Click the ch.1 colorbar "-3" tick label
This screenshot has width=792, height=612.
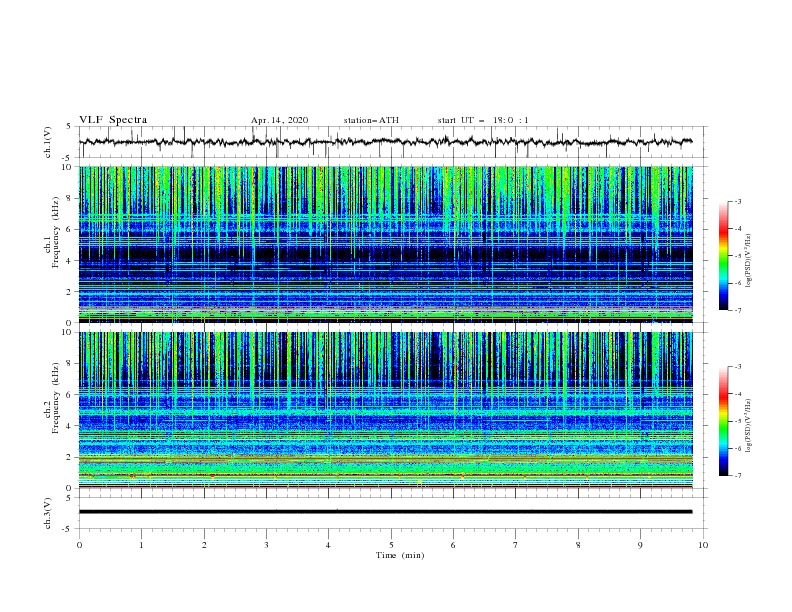click(738, 202)
